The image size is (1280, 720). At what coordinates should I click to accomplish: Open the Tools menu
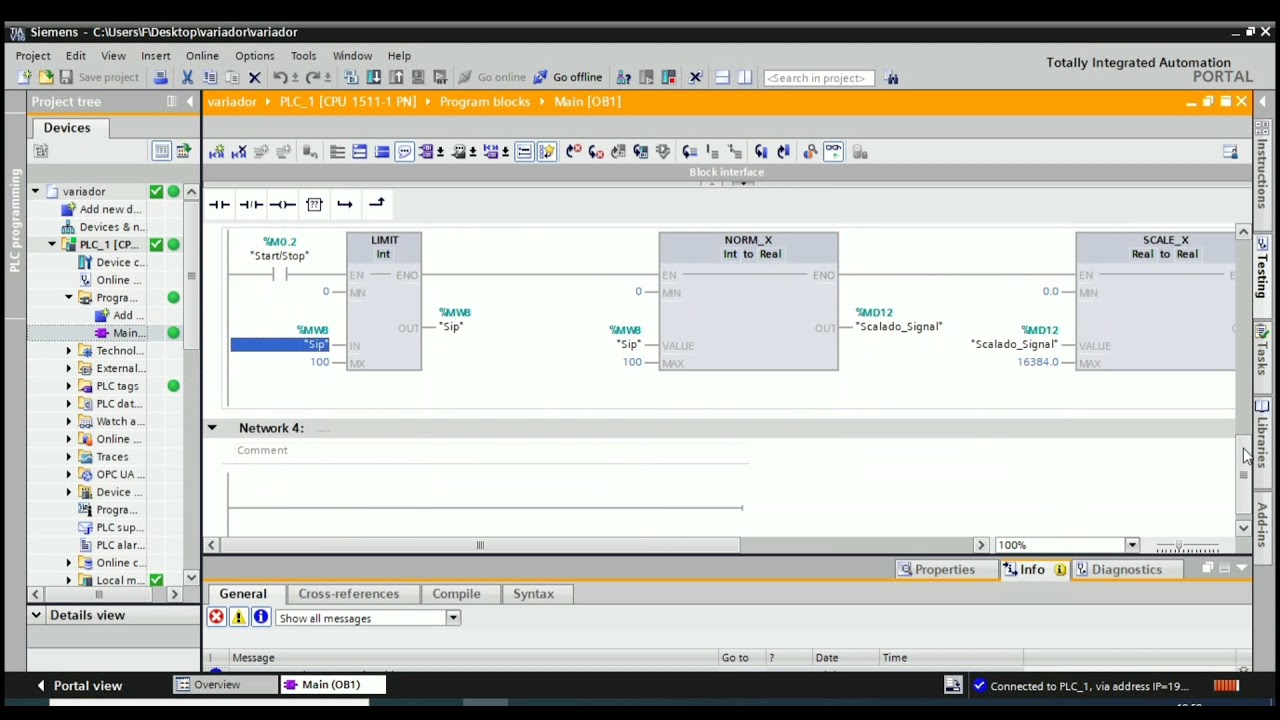(303, 56)
